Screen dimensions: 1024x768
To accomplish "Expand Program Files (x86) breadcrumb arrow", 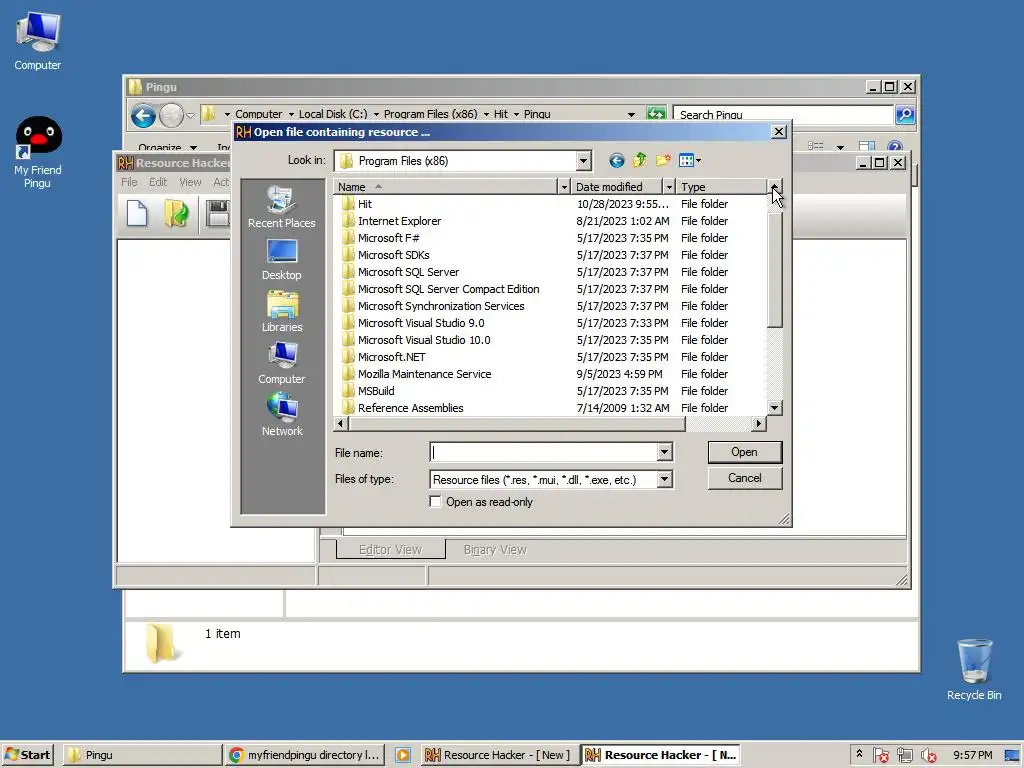I will [x=486, y=114].
